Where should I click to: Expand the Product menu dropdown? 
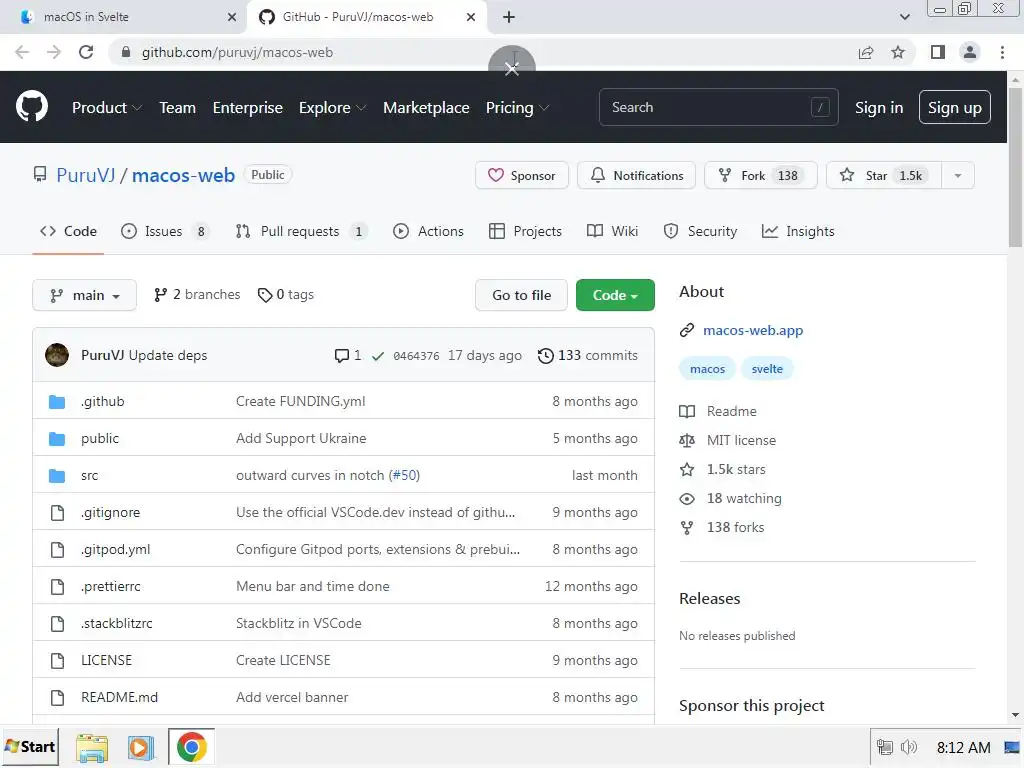point(106,108)
